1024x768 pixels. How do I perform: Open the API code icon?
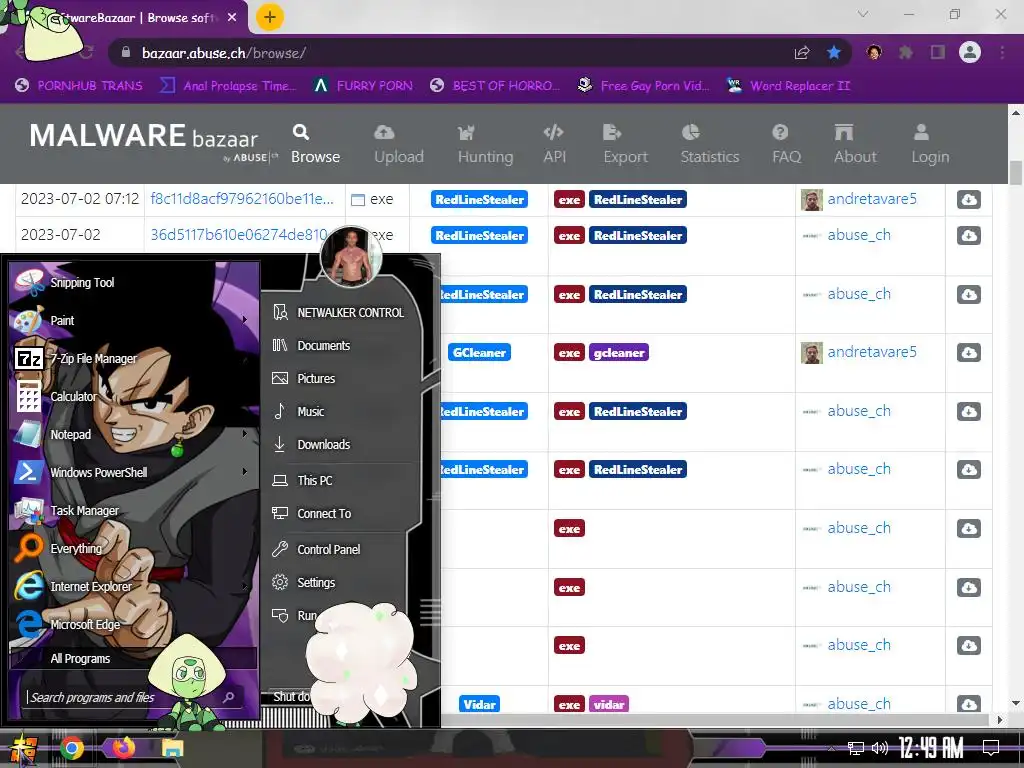(x=553, y=133)
